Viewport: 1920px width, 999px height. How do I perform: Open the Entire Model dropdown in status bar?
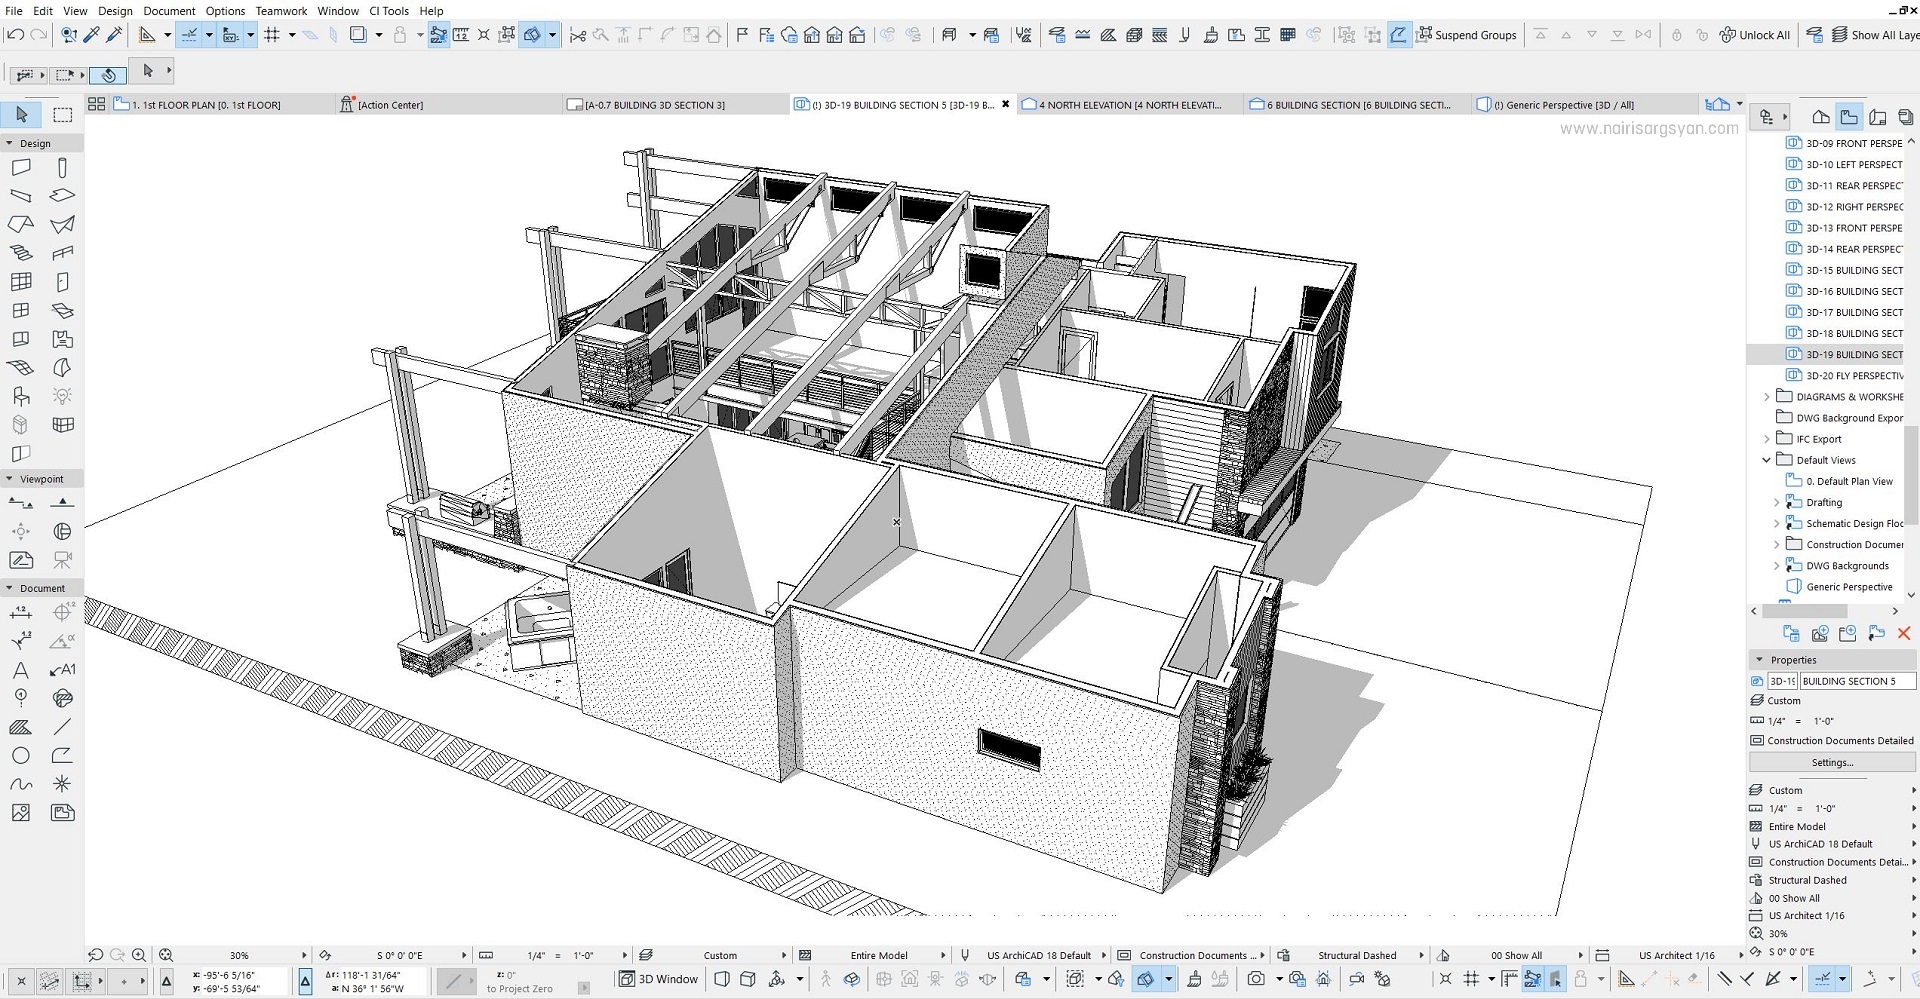(x=943, y=956)
